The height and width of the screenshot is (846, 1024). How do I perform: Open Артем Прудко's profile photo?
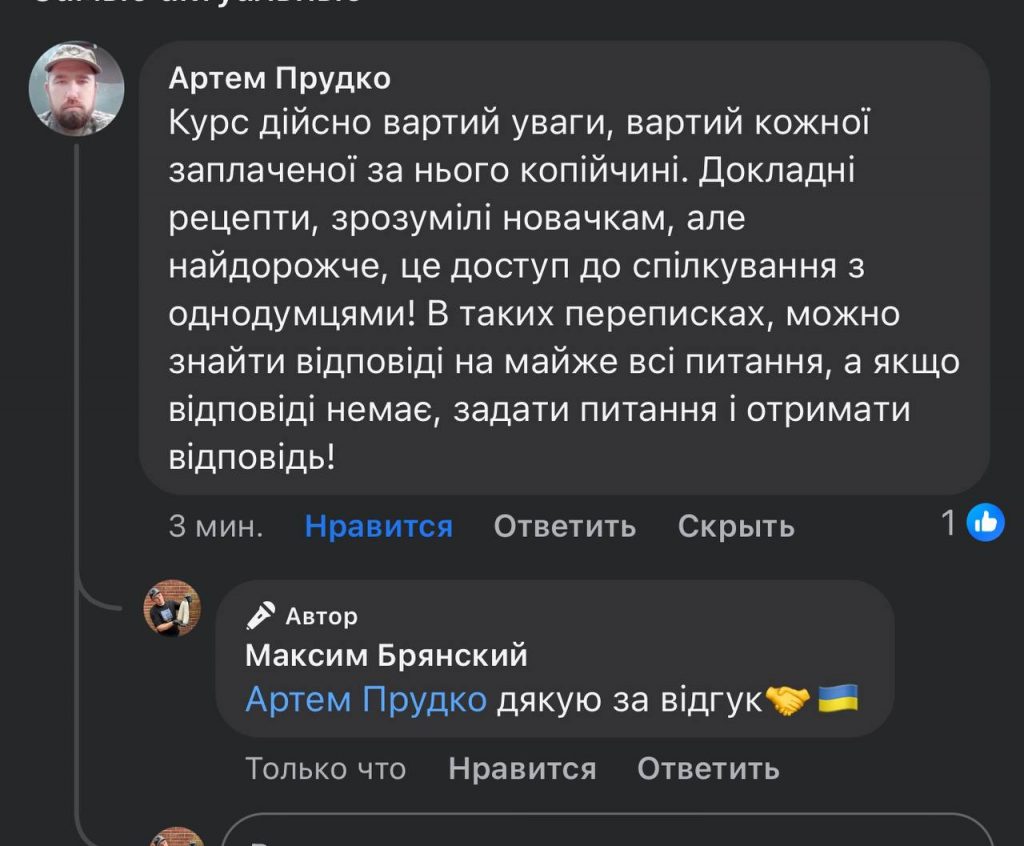click(76, 89)
